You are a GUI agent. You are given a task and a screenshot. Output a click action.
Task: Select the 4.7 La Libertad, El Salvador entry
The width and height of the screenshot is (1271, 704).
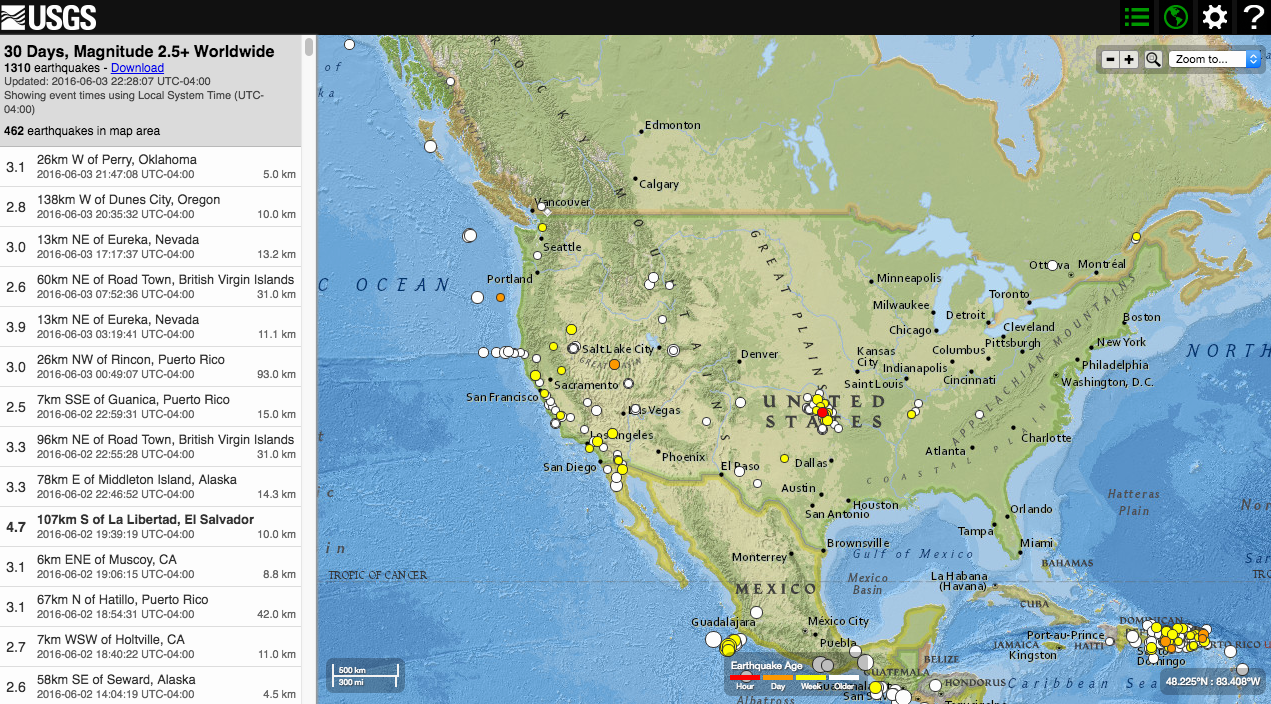150,526
